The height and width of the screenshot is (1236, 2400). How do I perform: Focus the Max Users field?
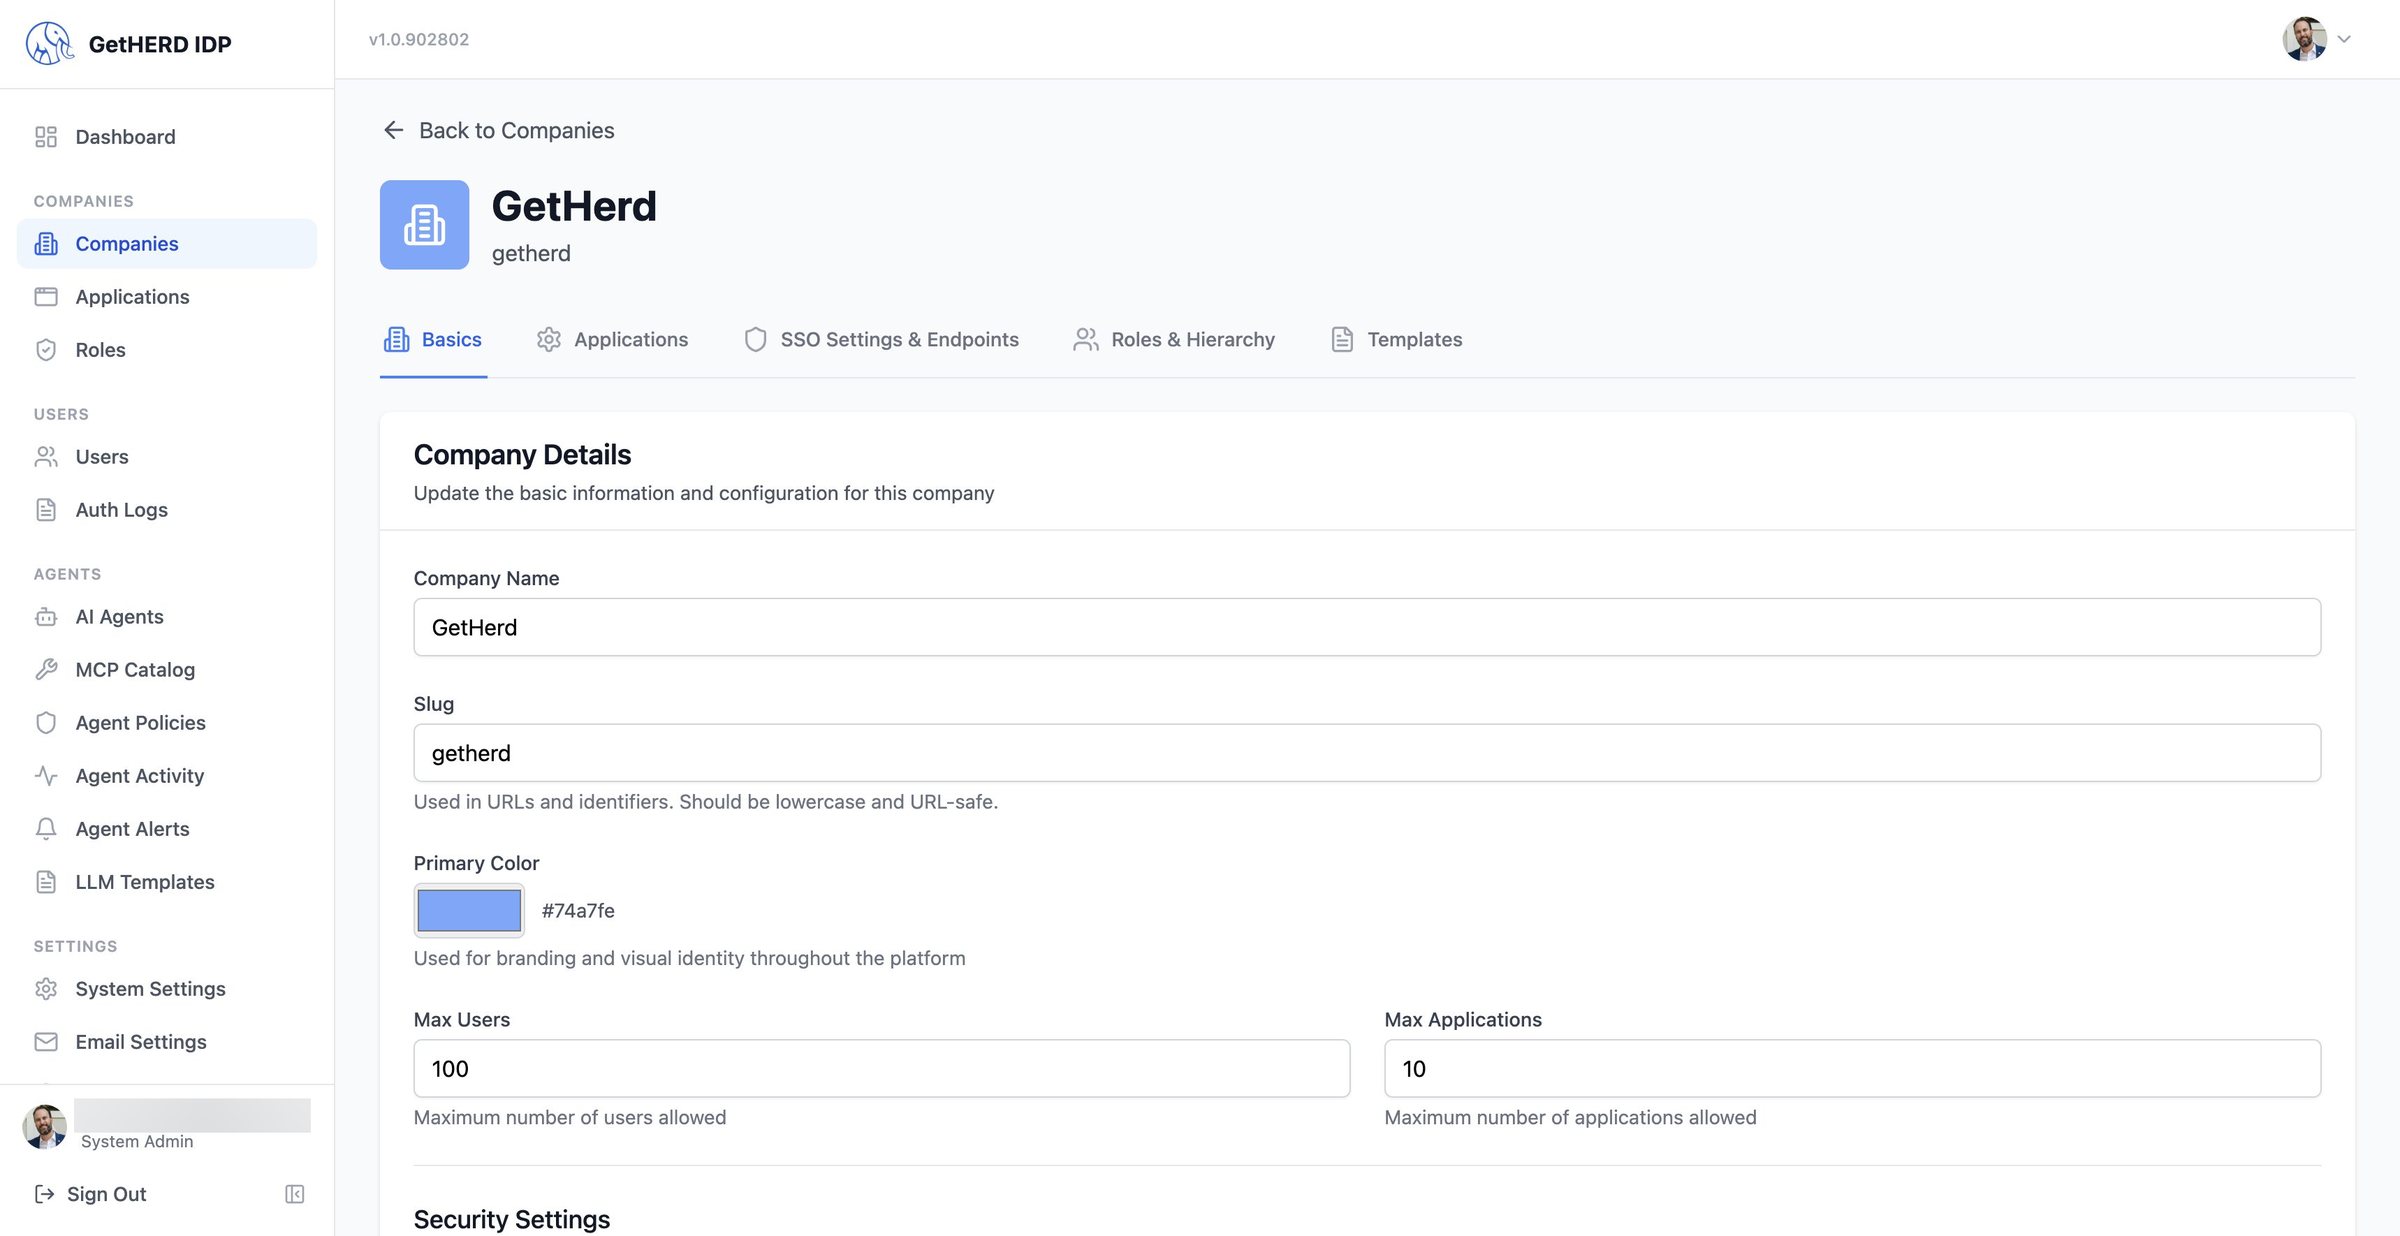pyautogui.click(x=881, y=1069)
